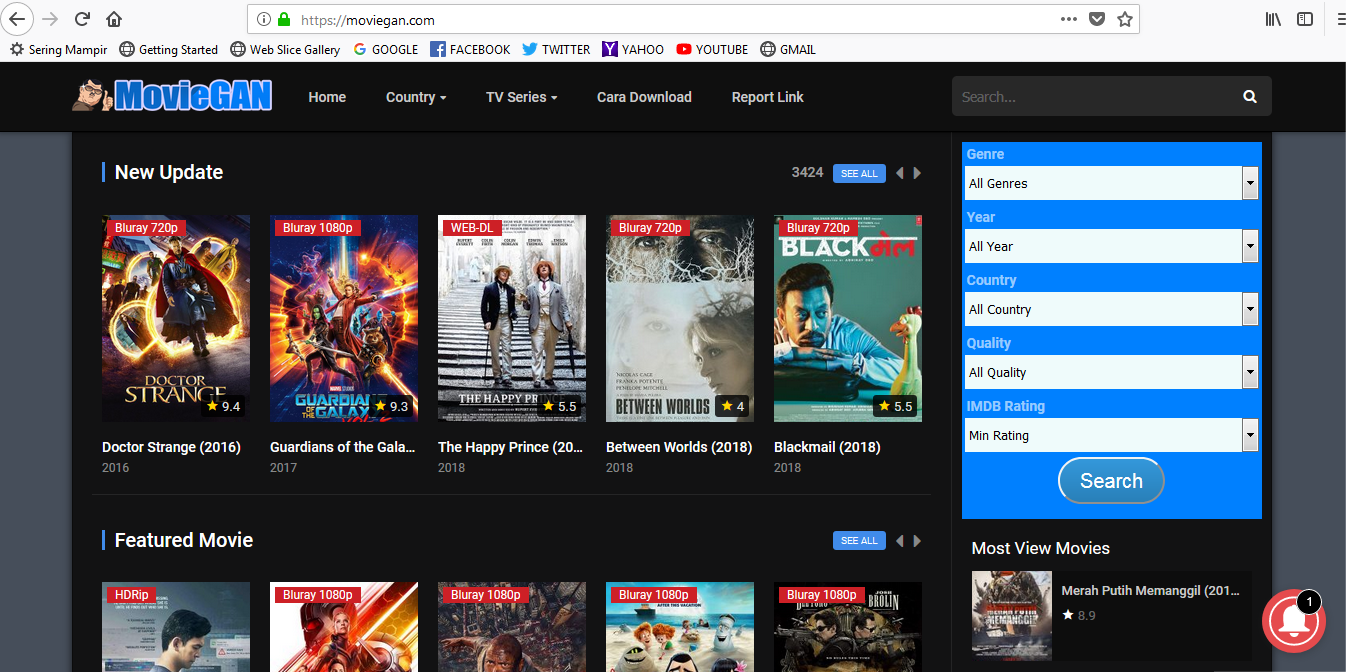This screenshot has width=1346, height=672.
Task: Open the Library icon in the toolbar
Action: coord(1272,19)
